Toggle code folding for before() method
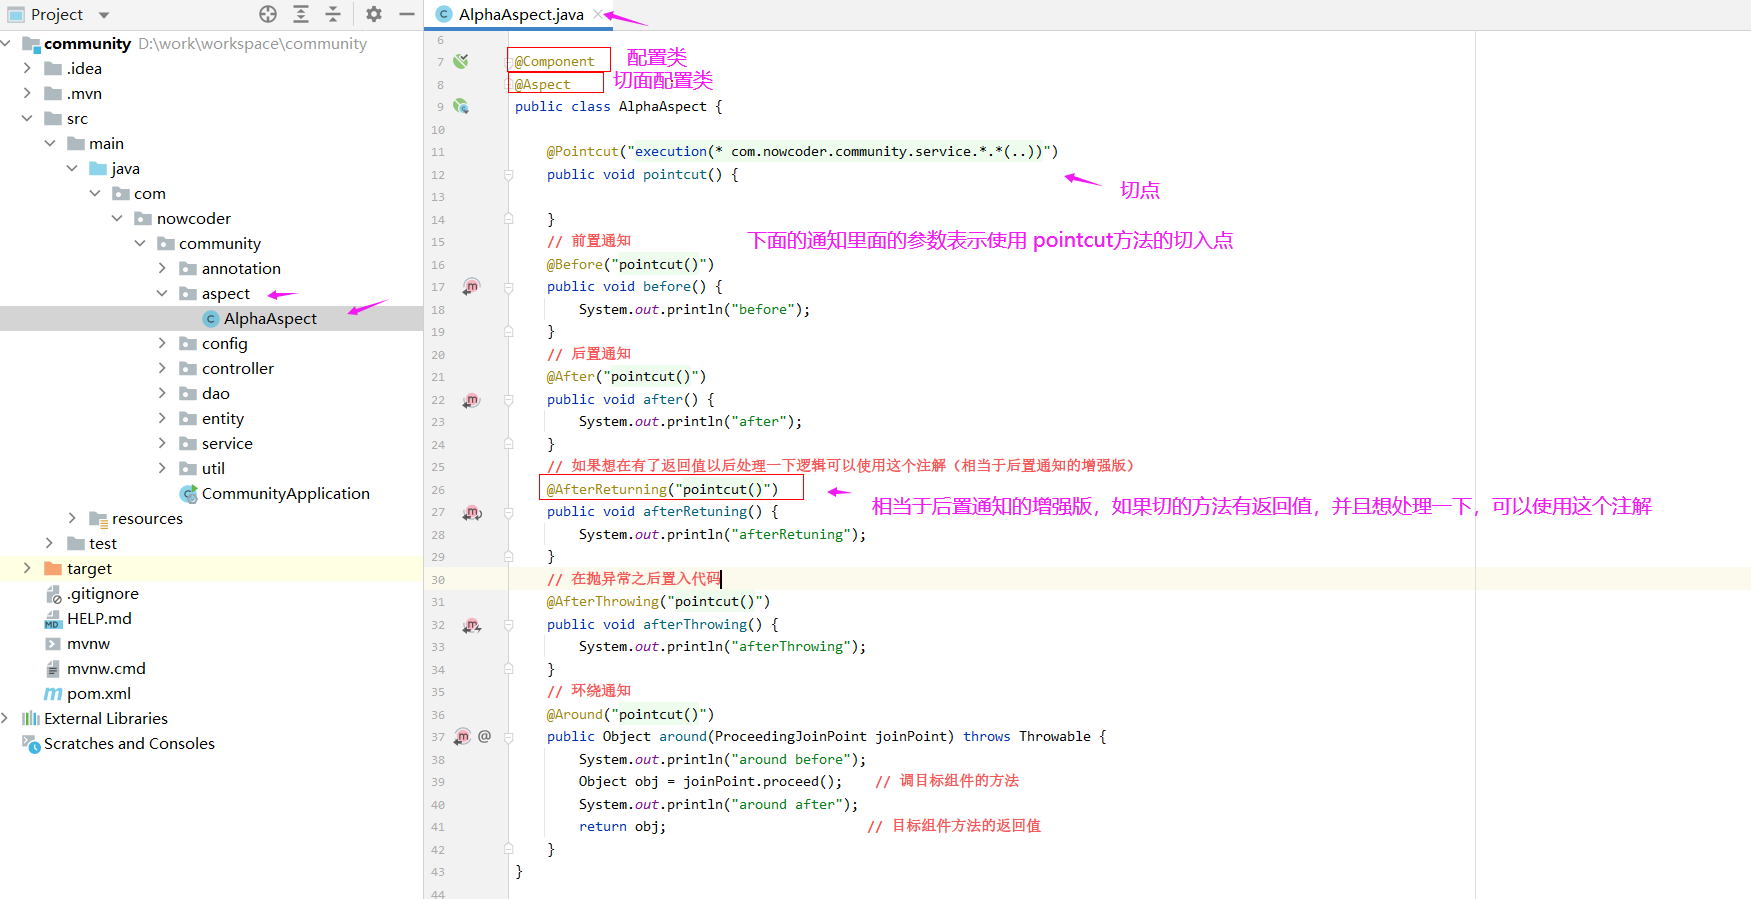The image size is (1751, 899). [x=508, y=287]
